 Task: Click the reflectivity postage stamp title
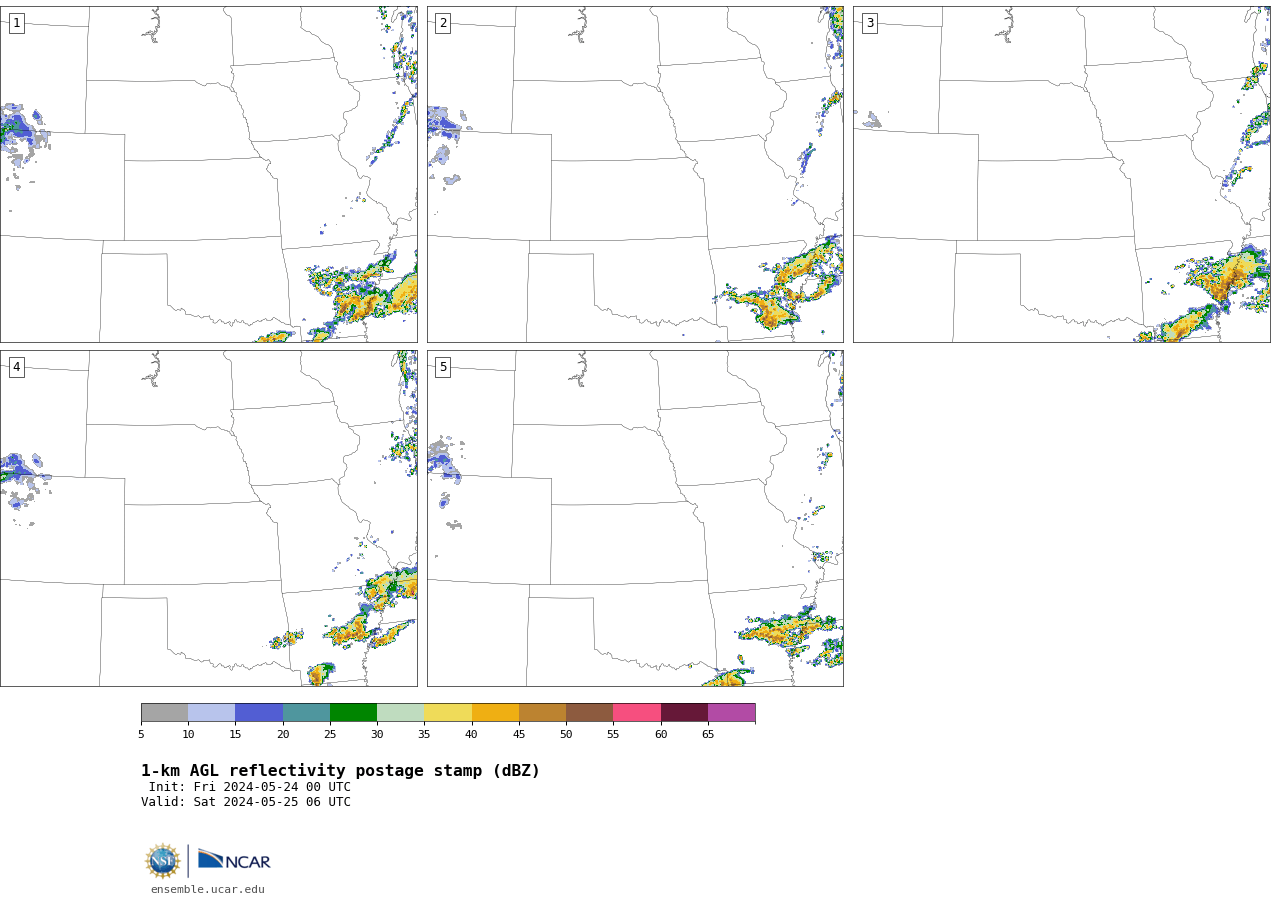pos(340,771)
